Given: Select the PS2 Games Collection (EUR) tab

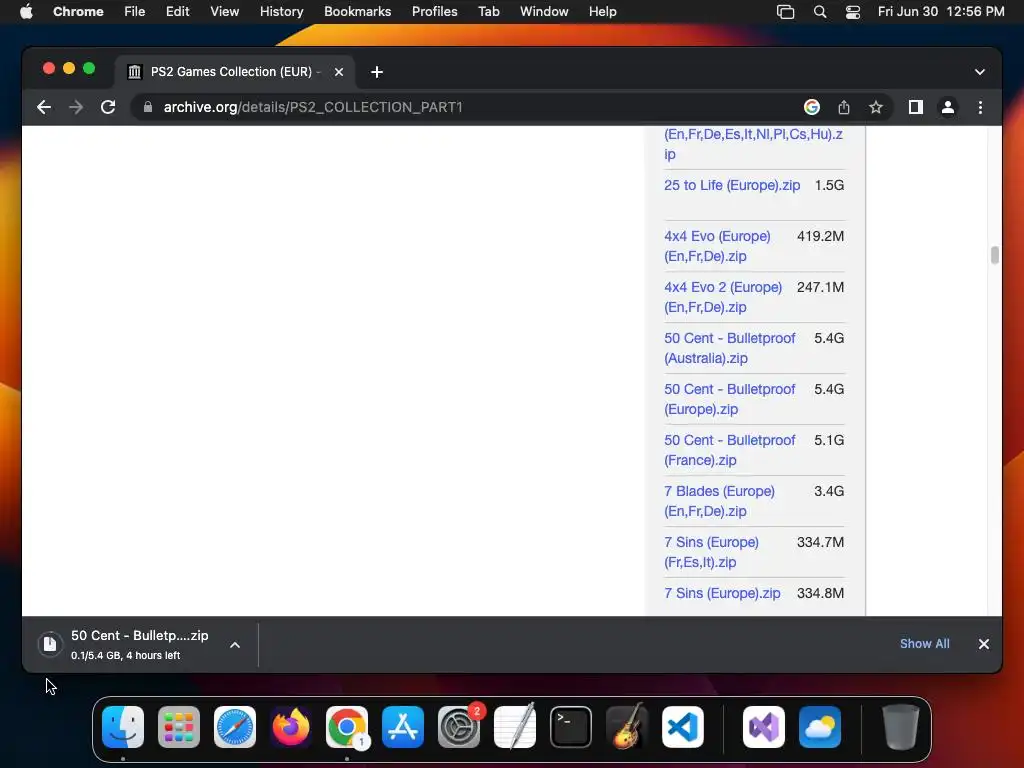Looking at the screenshot, I should coord(235,72).
